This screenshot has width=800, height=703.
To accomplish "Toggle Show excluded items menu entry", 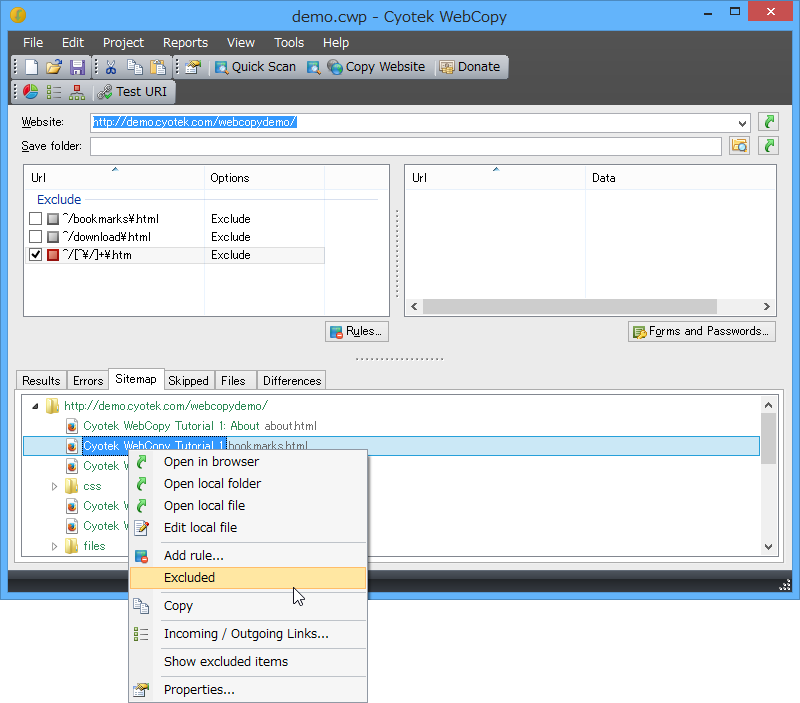I will point(248,662).
